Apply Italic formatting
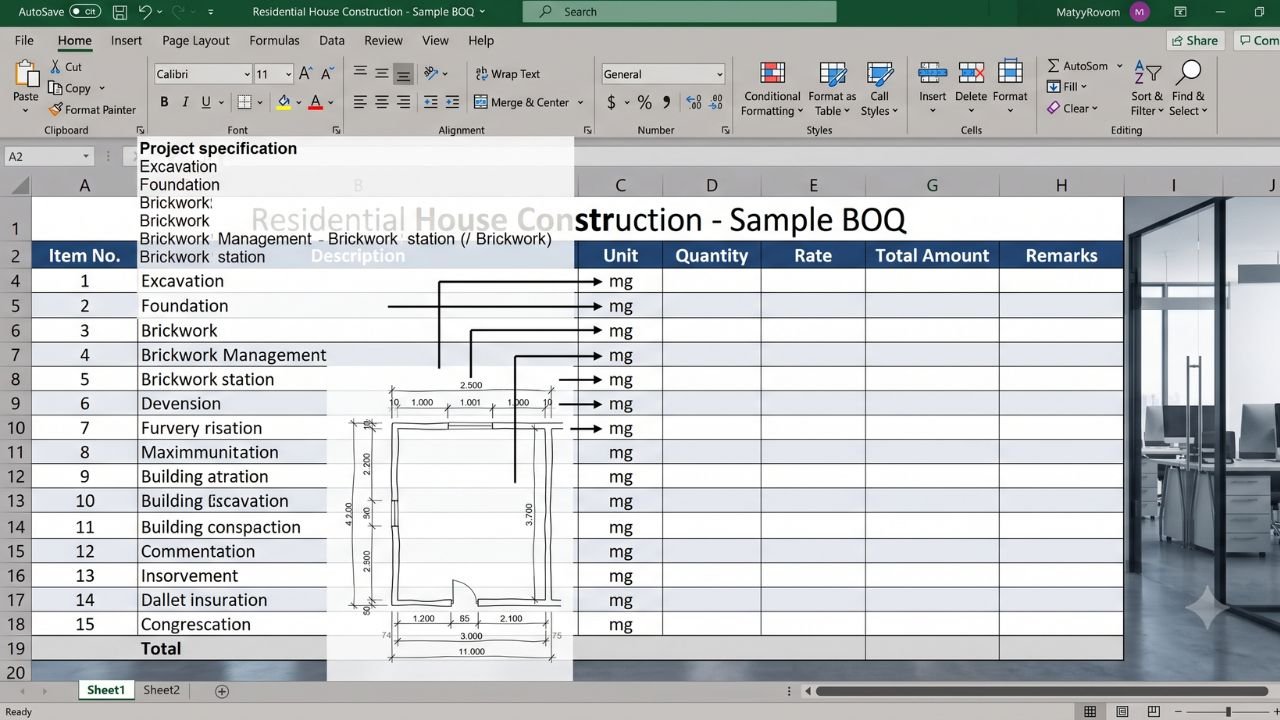The width and height of the screenshot is (1280, 720). coord(185,102)
